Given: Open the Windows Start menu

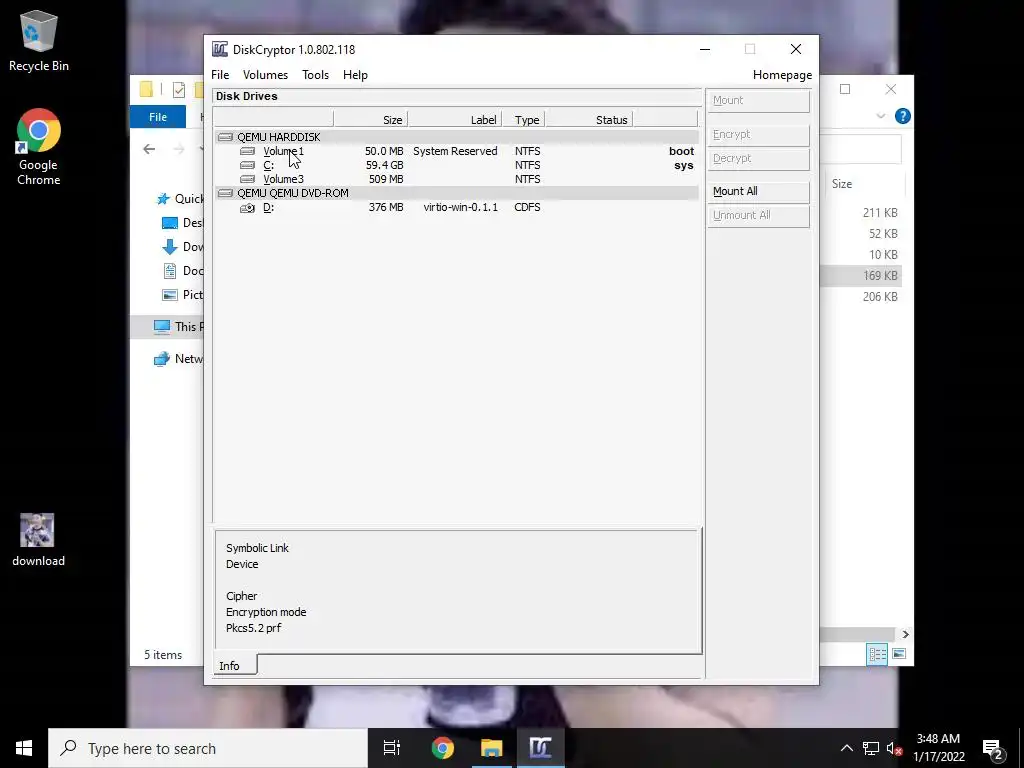Looking at the screenshot, I should tap(24, 748).
